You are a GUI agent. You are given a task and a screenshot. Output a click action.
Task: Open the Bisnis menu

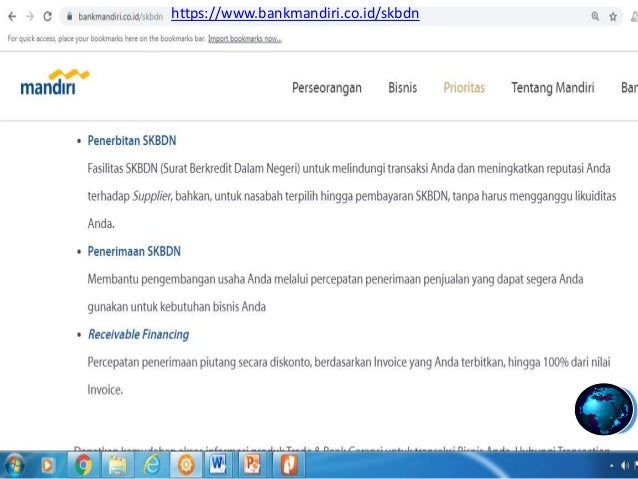coord(402,88)
